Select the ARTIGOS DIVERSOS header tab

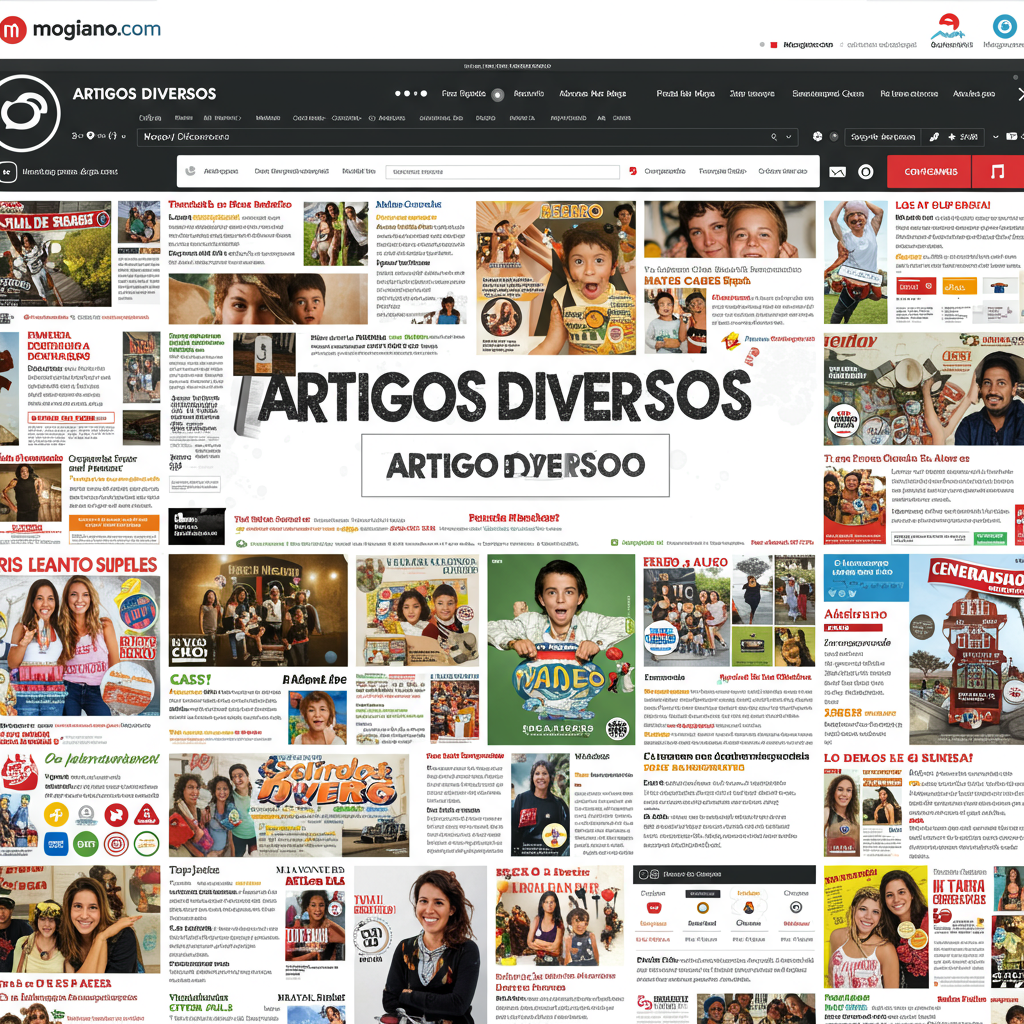click(x=145, y=94)
